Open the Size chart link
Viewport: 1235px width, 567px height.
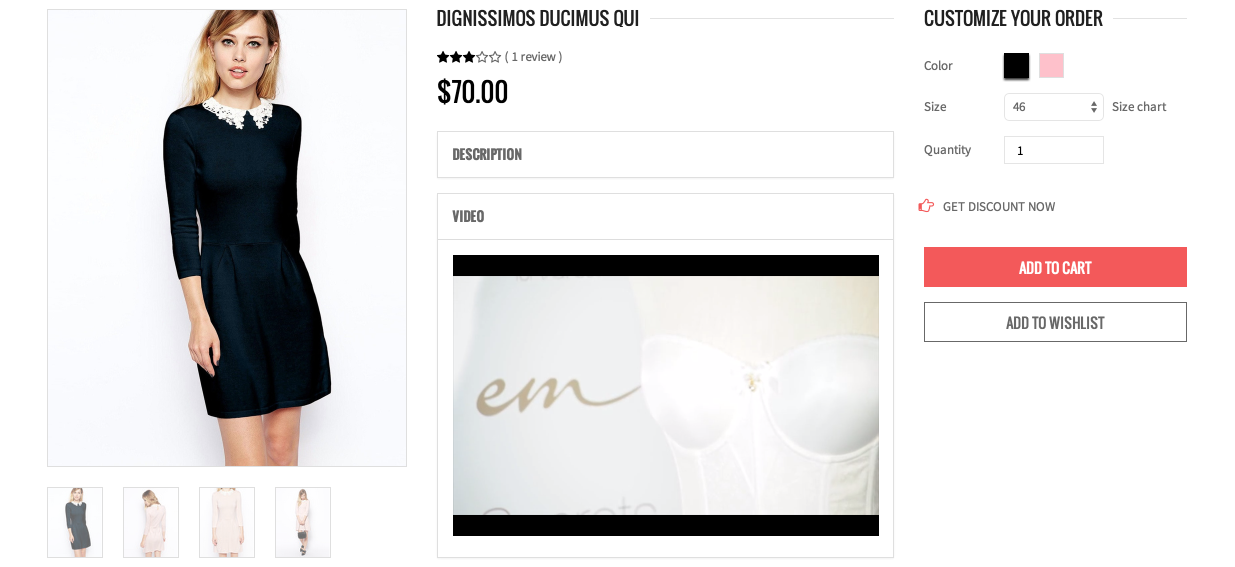[x=1139, y=107]
